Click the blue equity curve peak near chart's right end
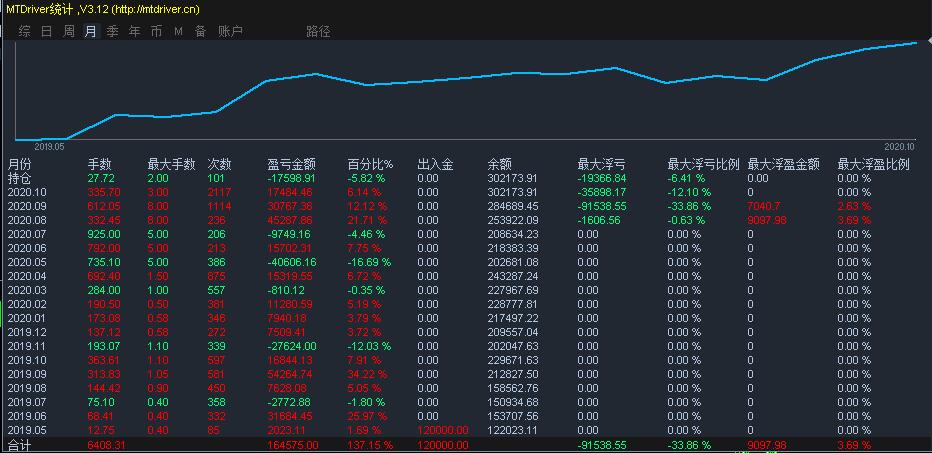This screenshot has height=453, width=932. (916, 43)
